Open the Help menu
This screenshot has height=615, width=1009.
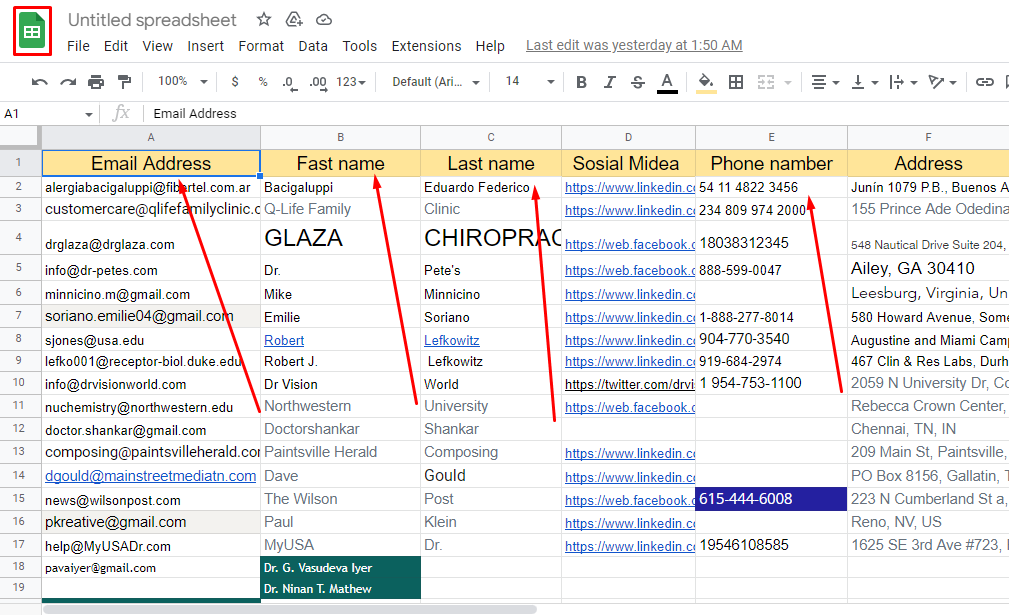[490, 46]
